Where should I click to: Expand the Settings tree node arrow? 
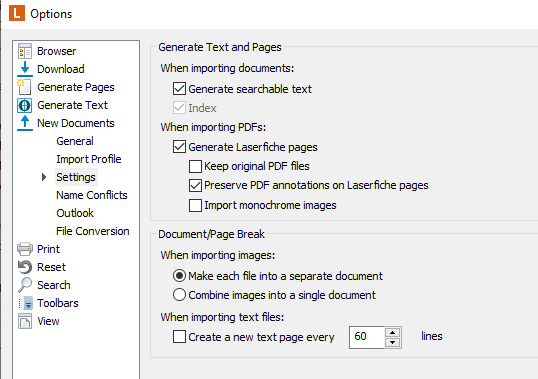point(44,177)
